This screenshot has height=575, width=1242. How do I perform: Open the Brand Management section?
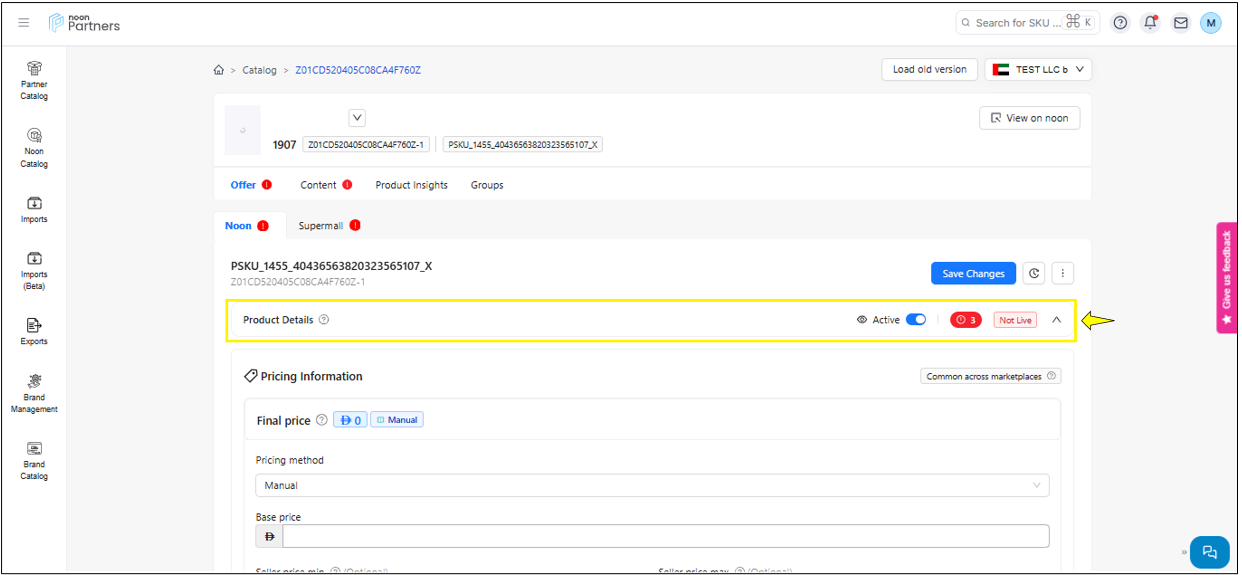pos(34,393)
